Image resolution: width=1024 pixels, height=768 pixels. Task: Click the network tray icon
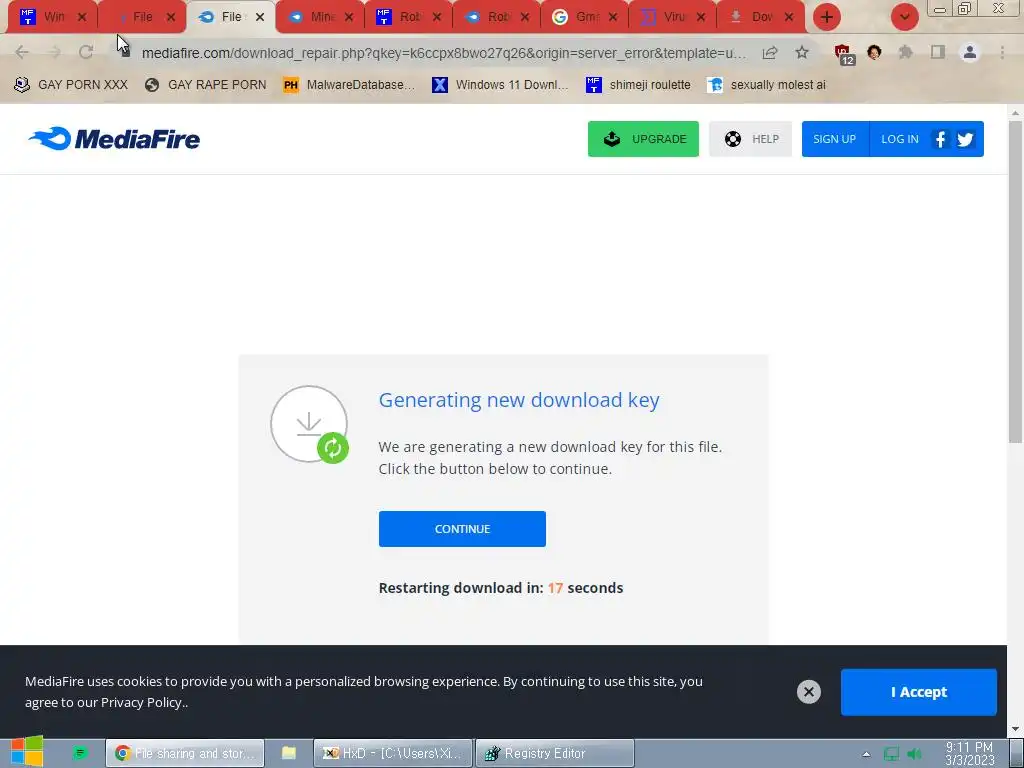tap(891, 754)
